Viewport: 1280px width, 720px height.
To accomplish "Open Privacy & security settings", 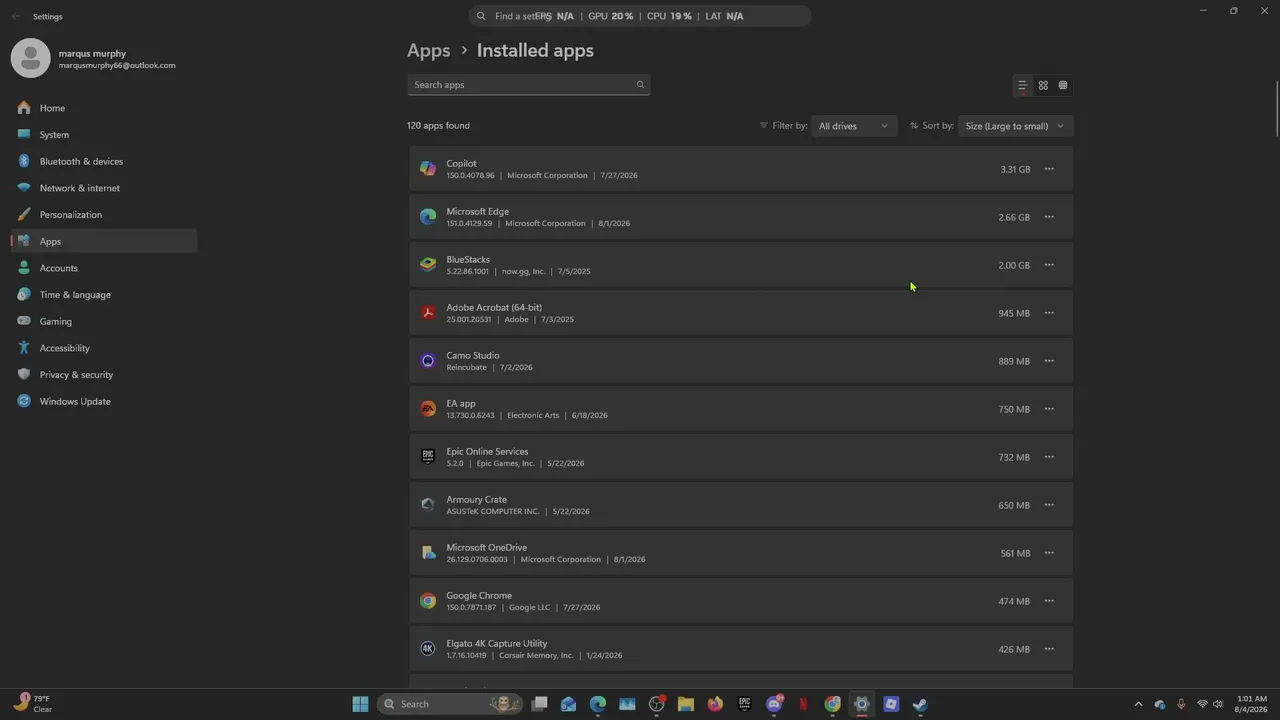I will click(104, 375).
